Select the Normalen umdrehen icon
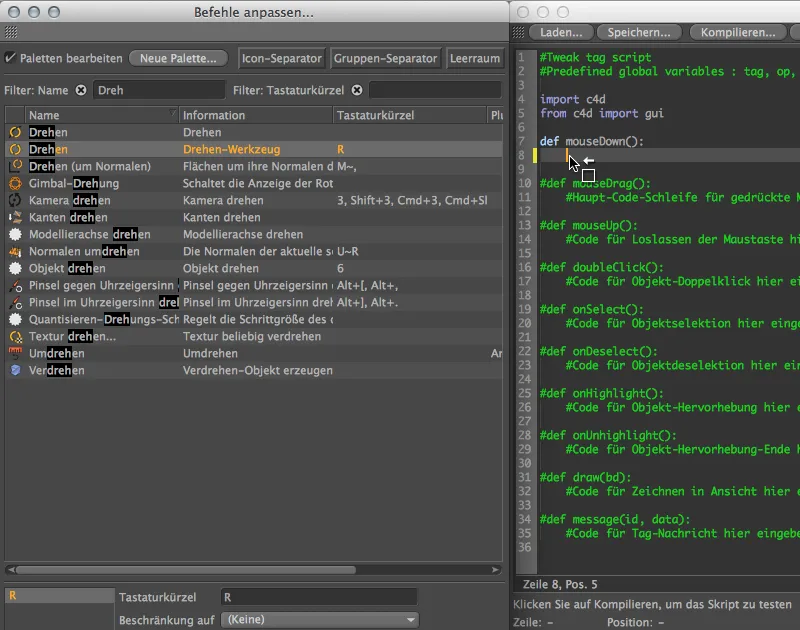Screen dimensions: 800x630 [x=15, y=251]
